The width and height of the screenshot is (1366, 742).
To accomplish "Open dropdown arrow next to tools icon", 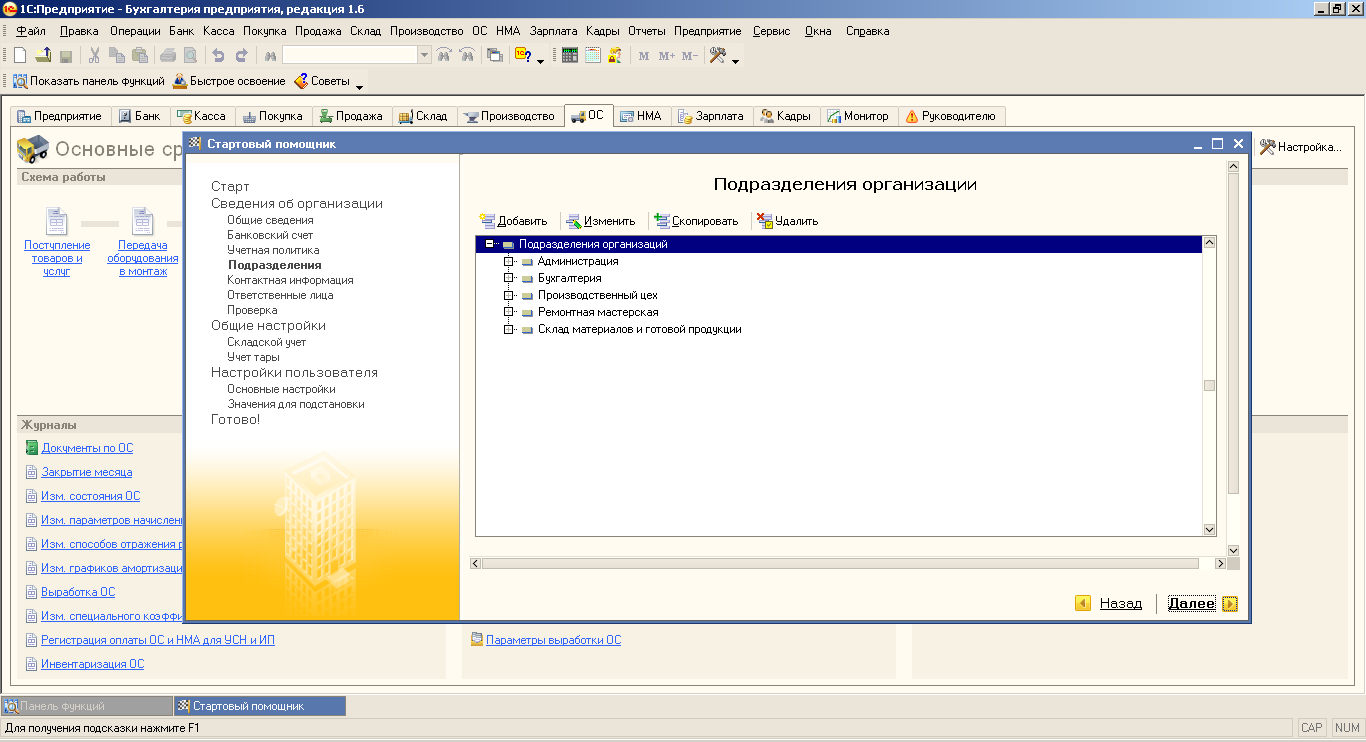I will (735, 60).
